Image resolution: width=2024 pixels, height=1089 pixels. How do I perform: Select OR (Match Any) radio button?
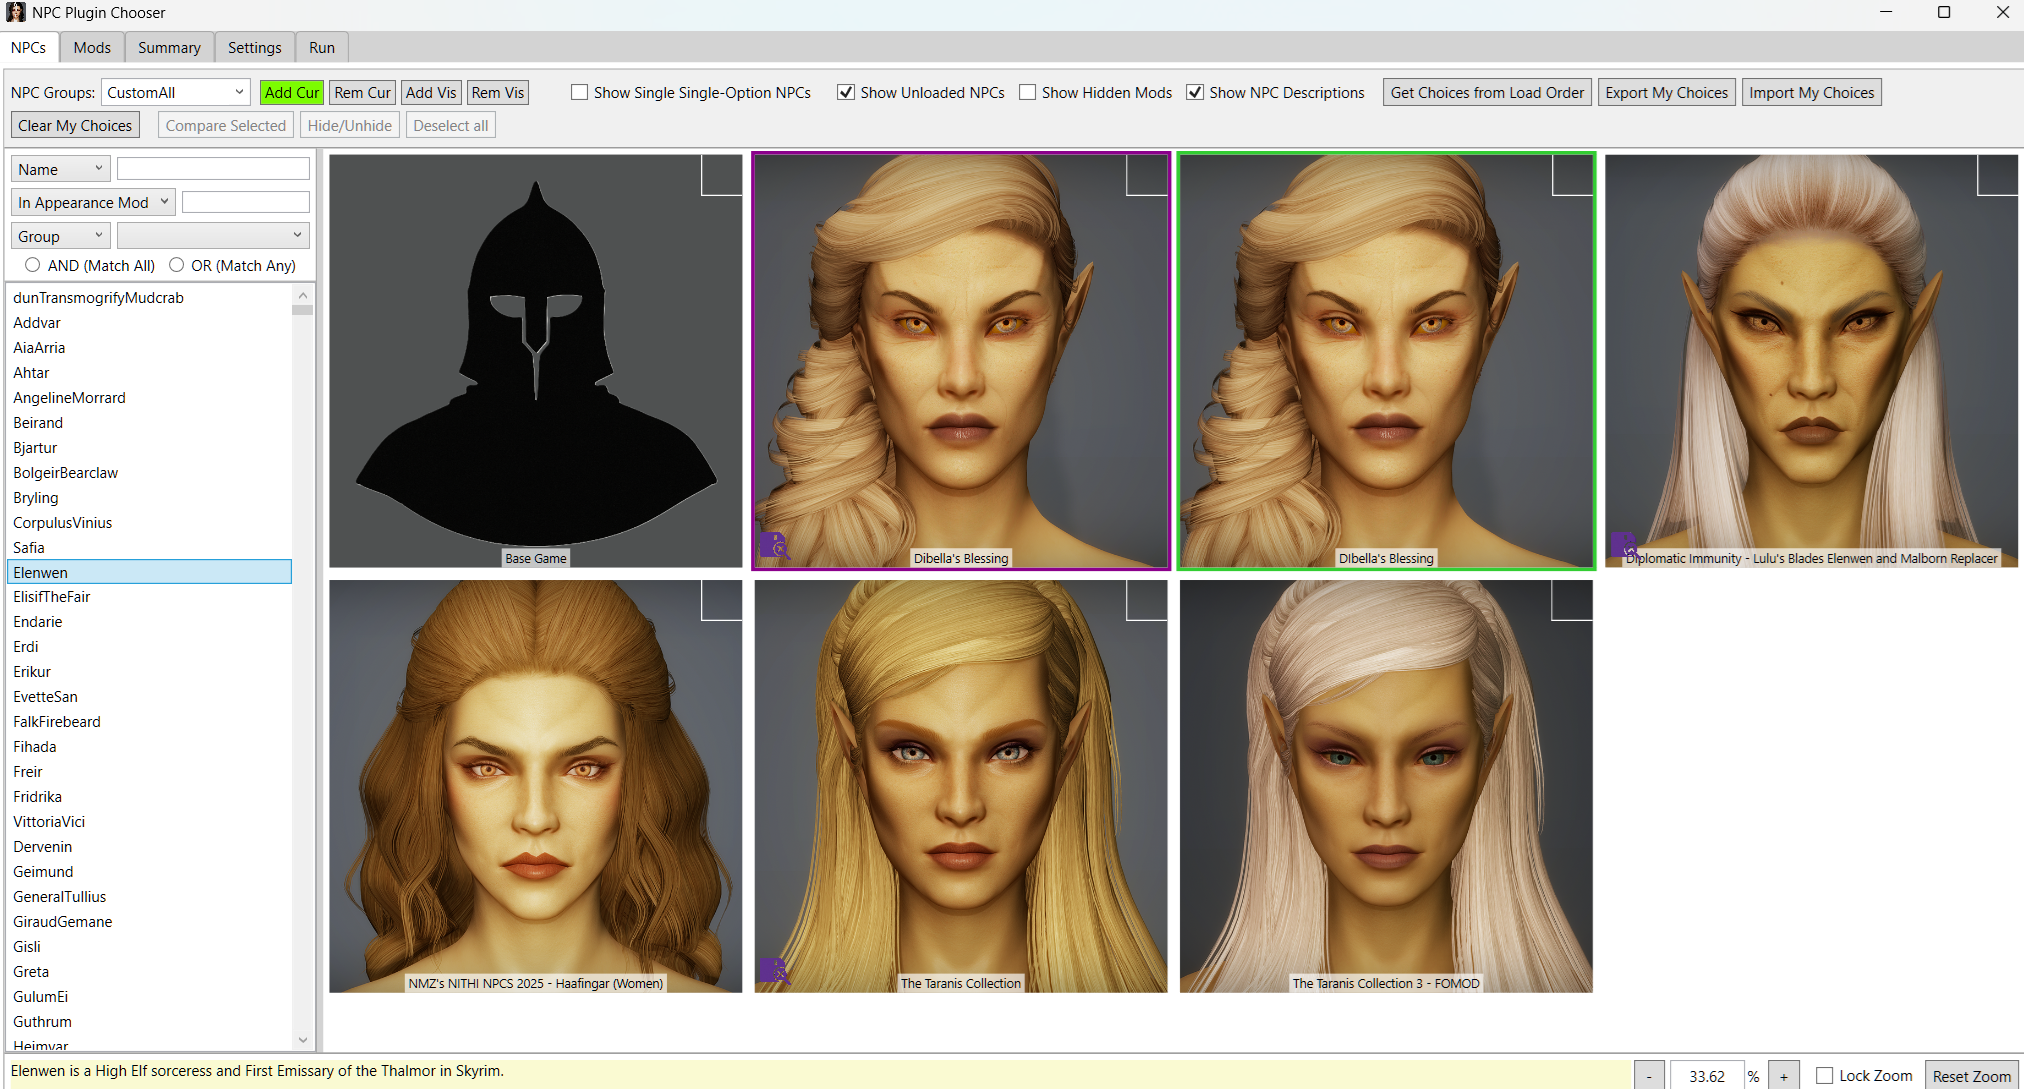pyautogui.click(x=177, y=265)
